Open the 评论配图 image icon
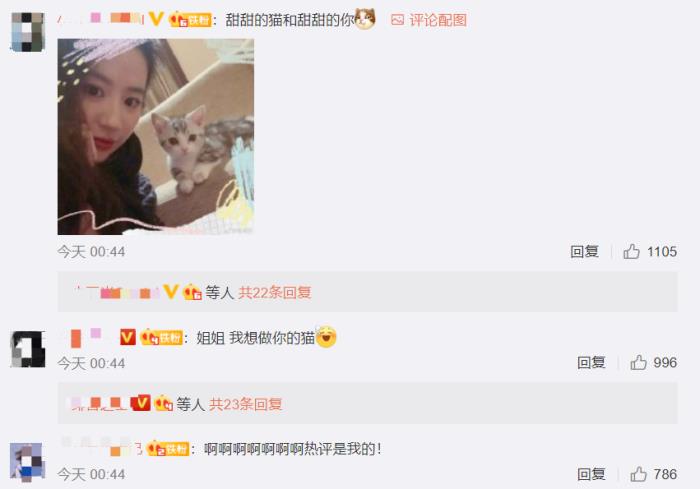This screenshot has width=700, height=489. pos(397,20)
